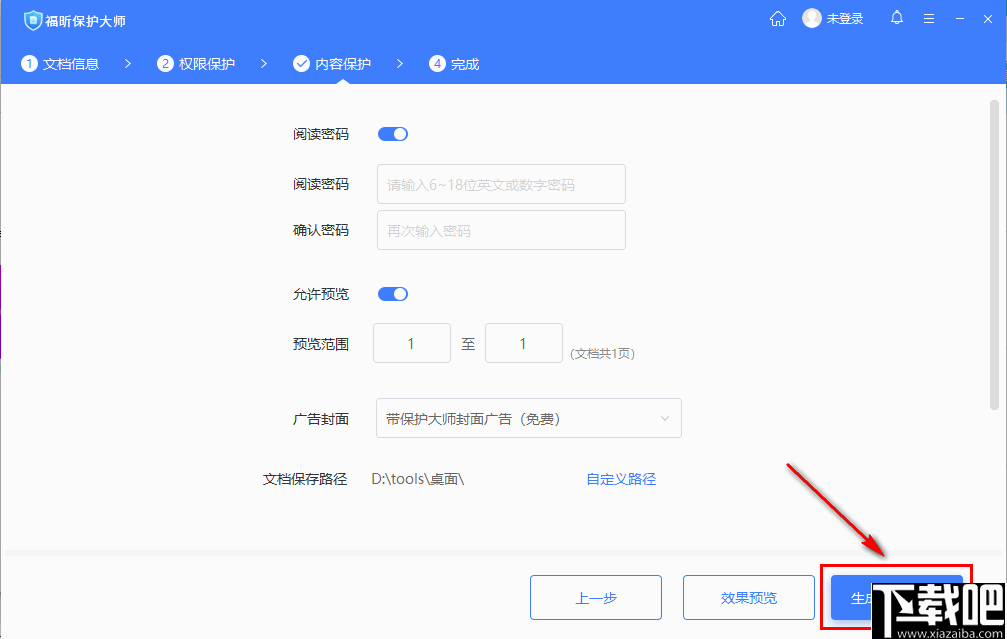Select the 完成 step
The height and width of the screenshot is (639, 1007).
pyautogui.click(x=454, y=63)
